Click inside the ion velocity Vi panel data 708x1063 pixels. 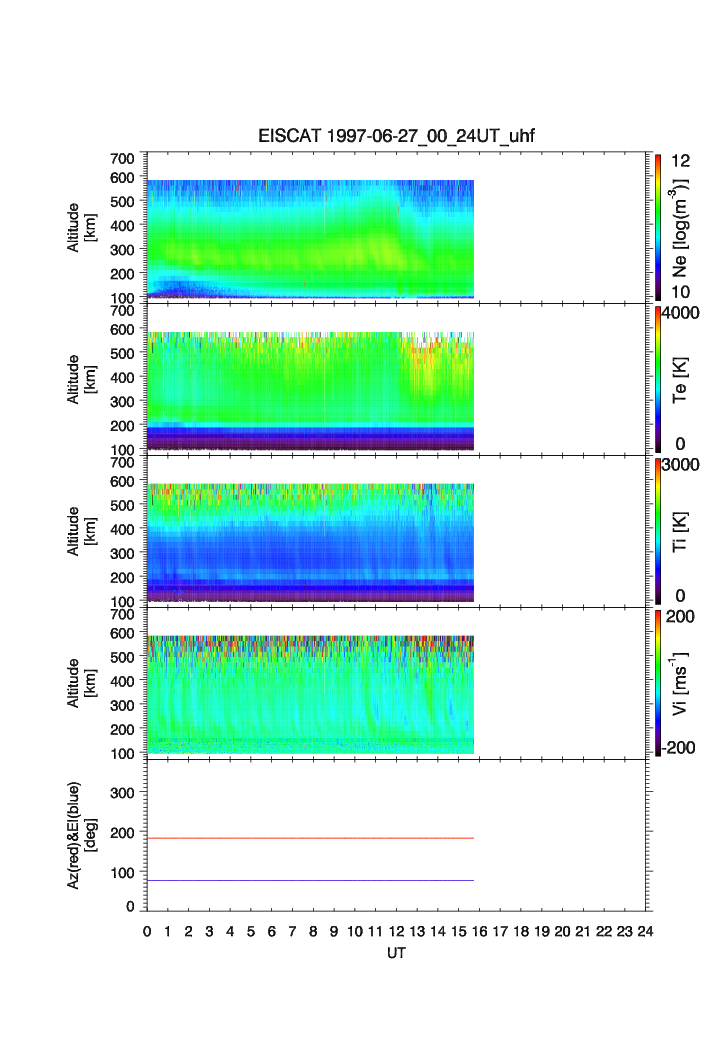[x=311, y=694]
